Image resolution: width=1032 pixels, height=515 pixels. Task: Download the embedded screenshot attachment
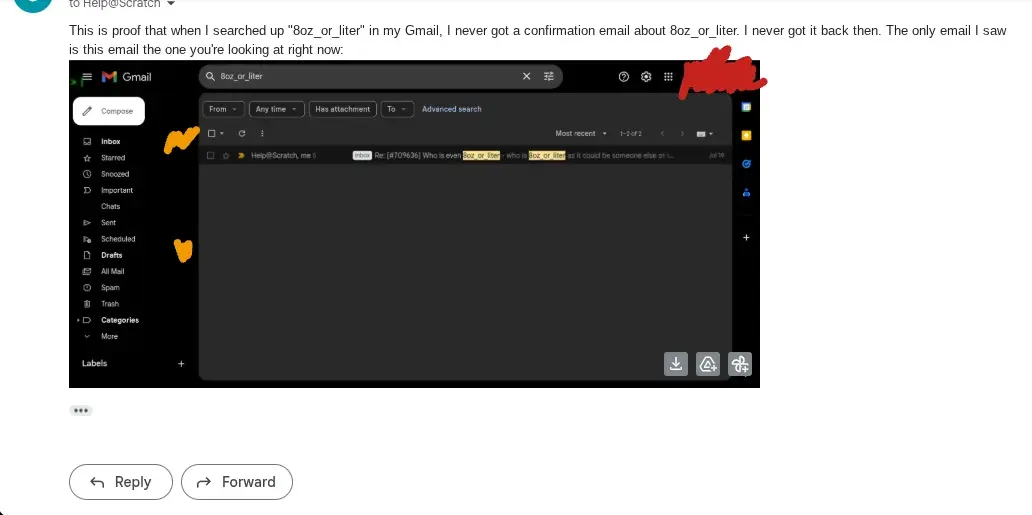coord(676,364)
